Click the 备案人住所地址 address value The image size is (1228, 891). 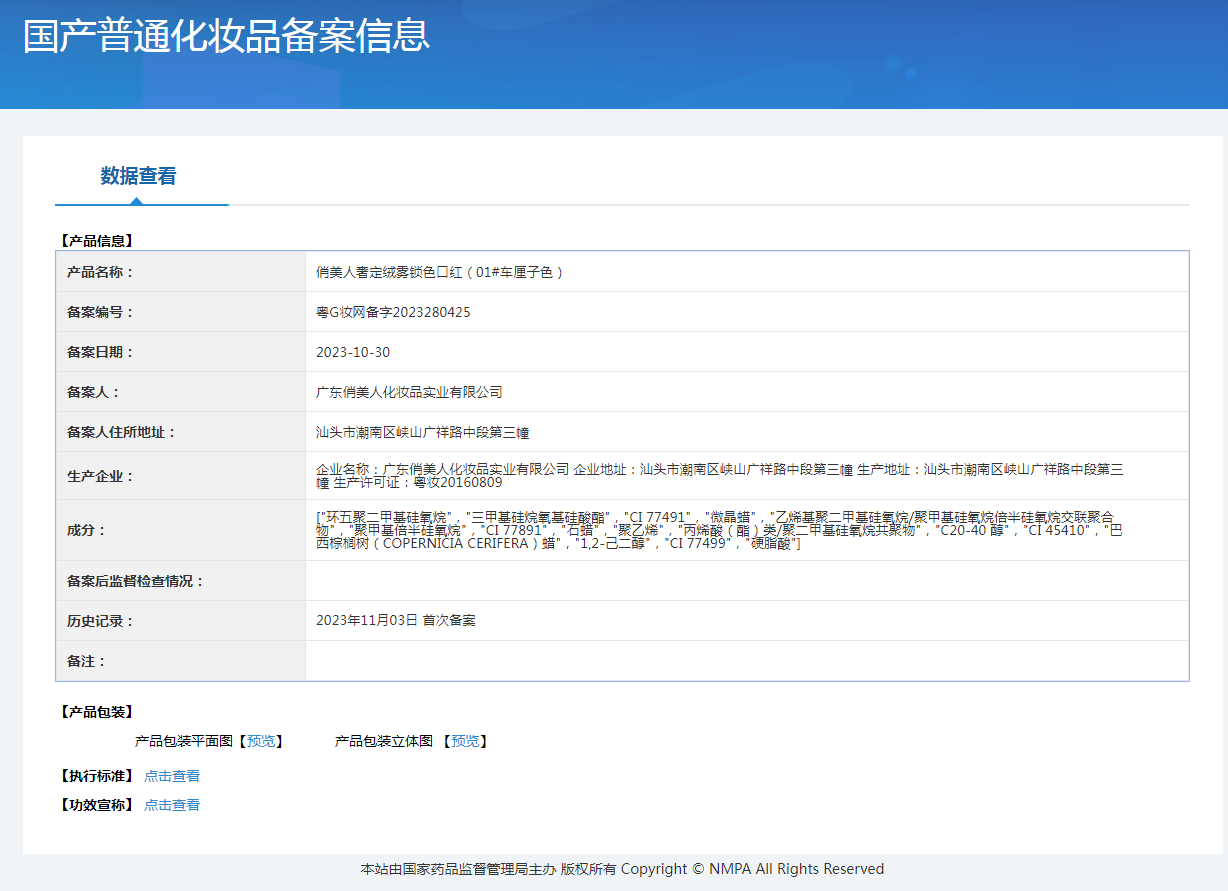click(422, 432)
